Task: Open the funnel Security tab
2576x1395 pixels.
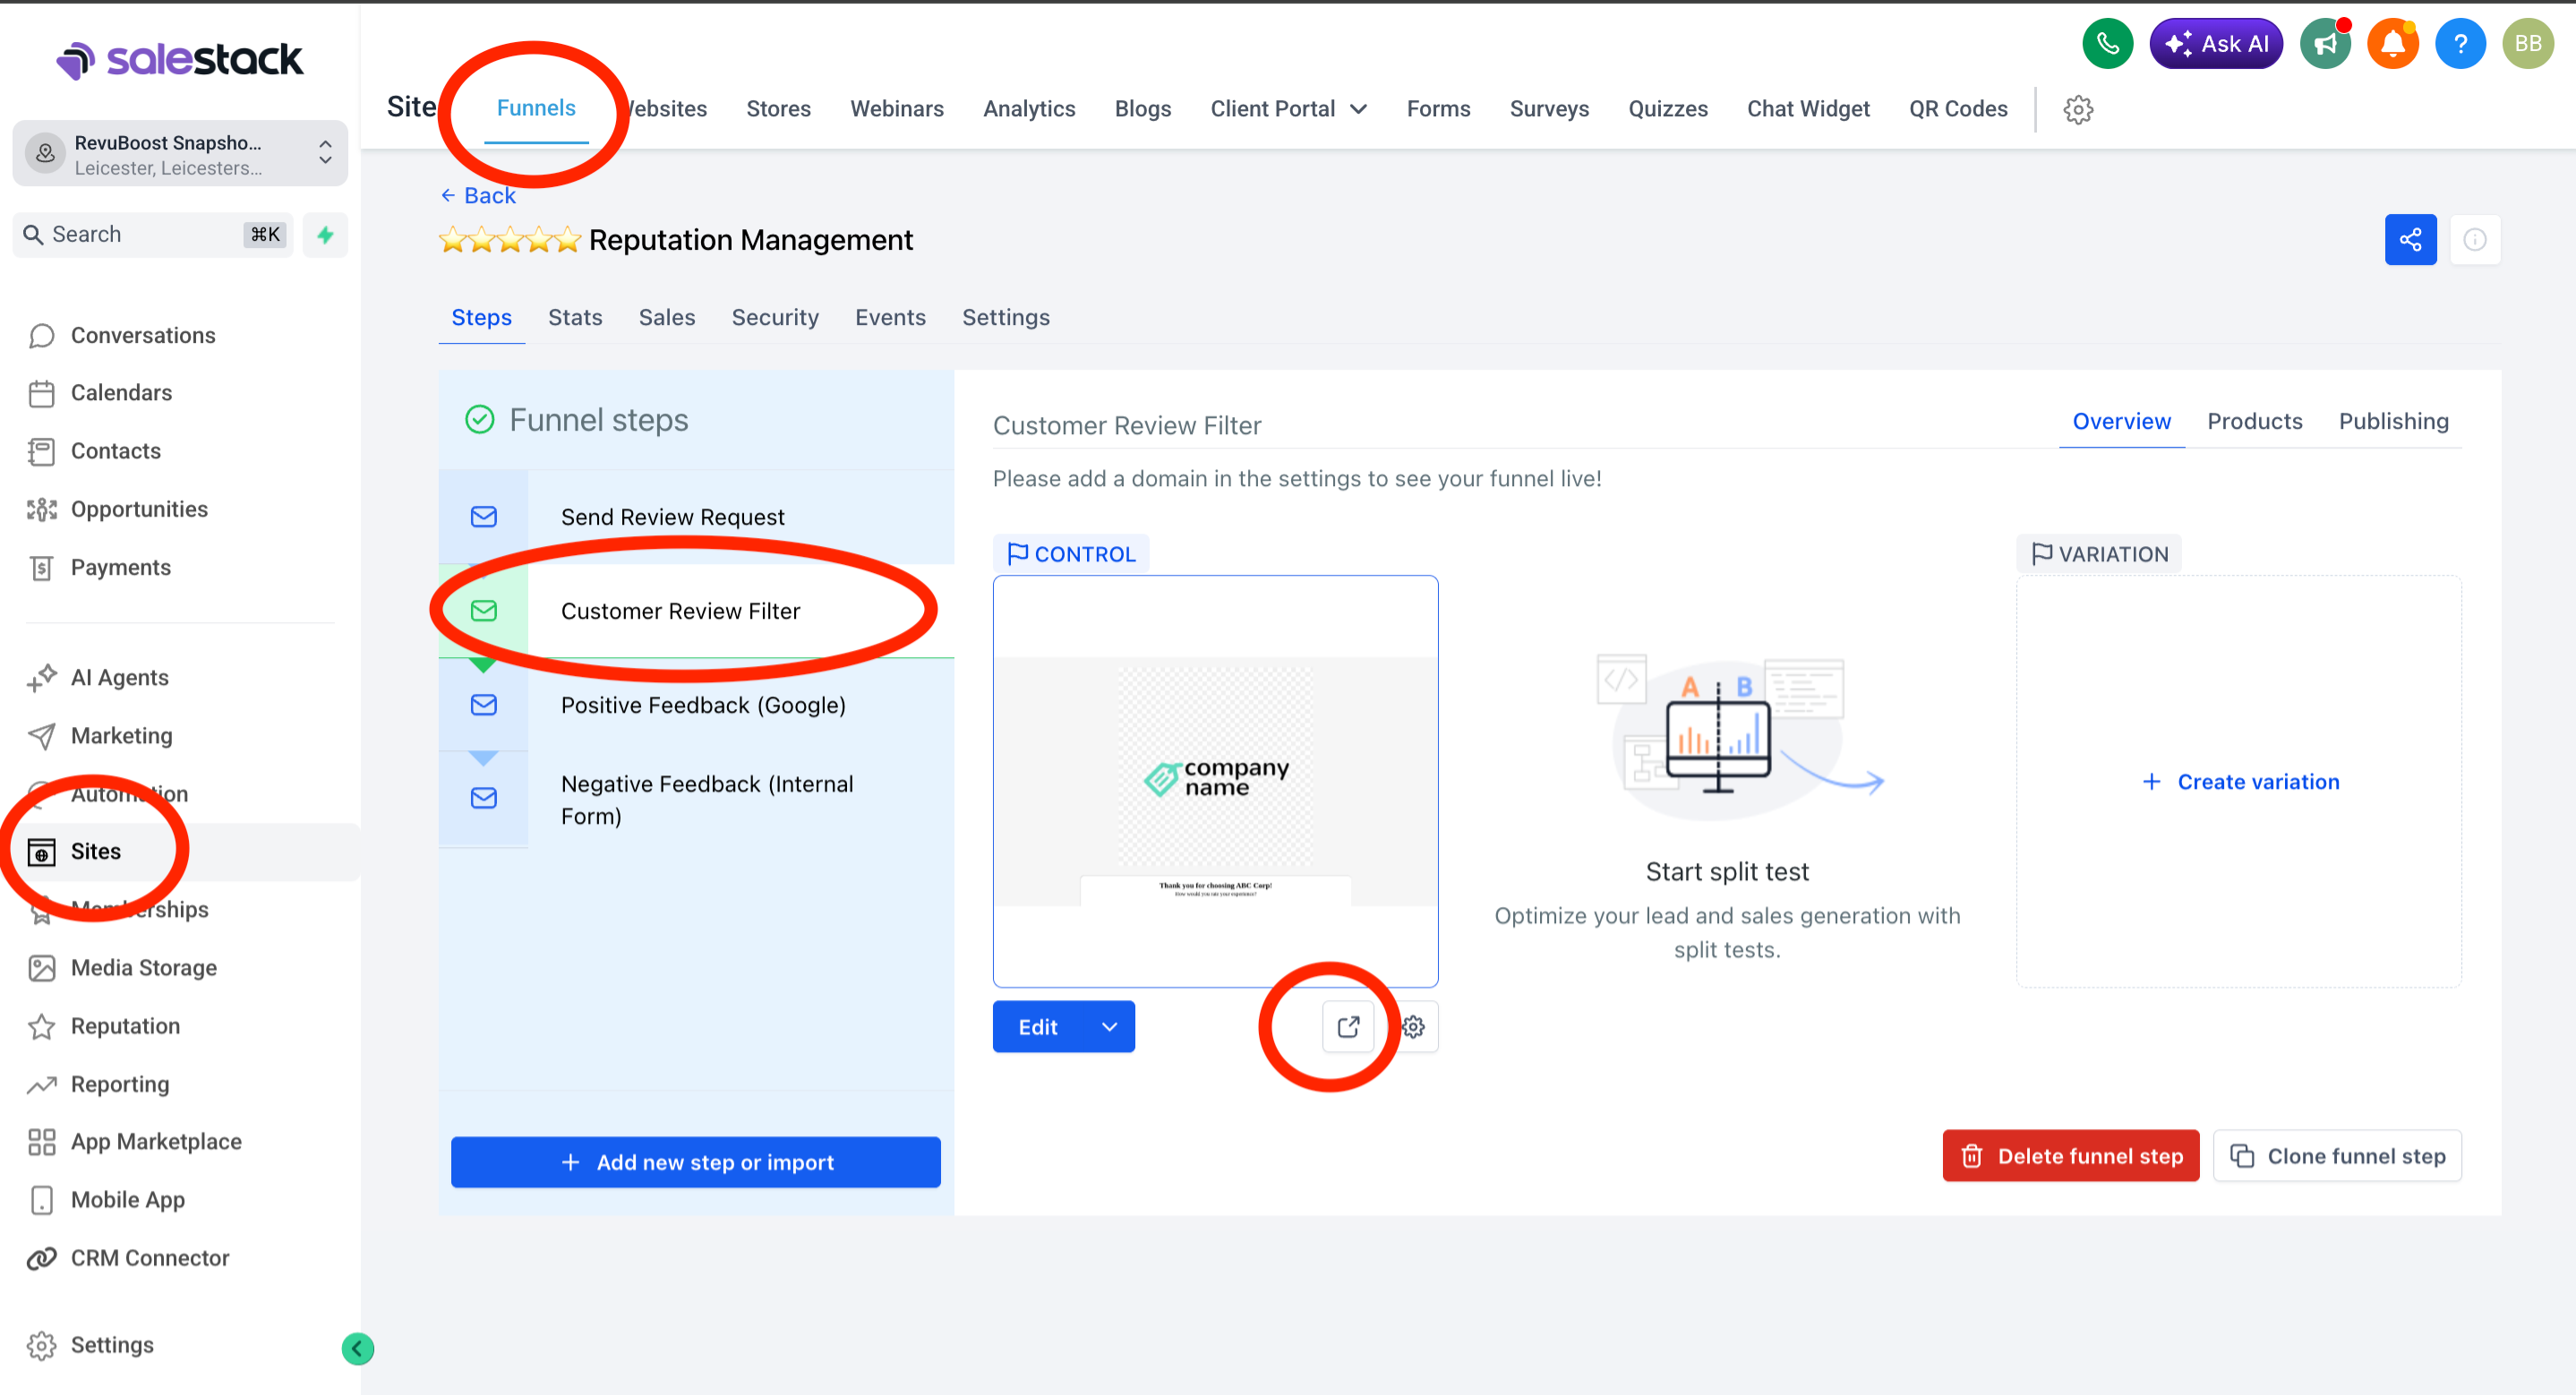Action: [x=775, y=318]
